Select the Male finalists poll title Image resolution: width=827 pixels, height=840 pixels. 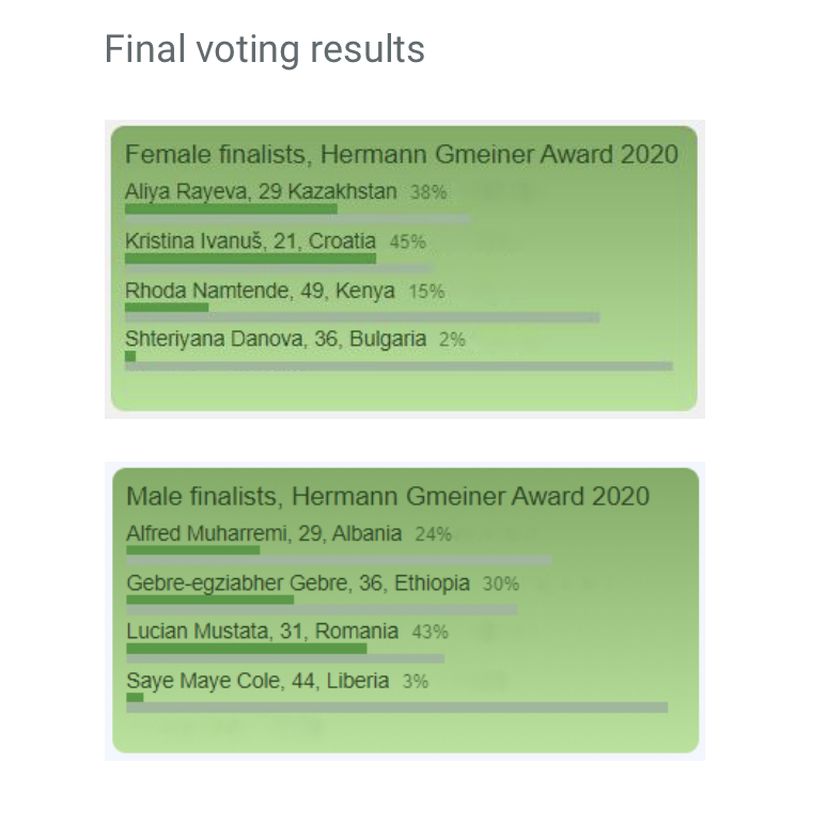click(x=387, y=496)
